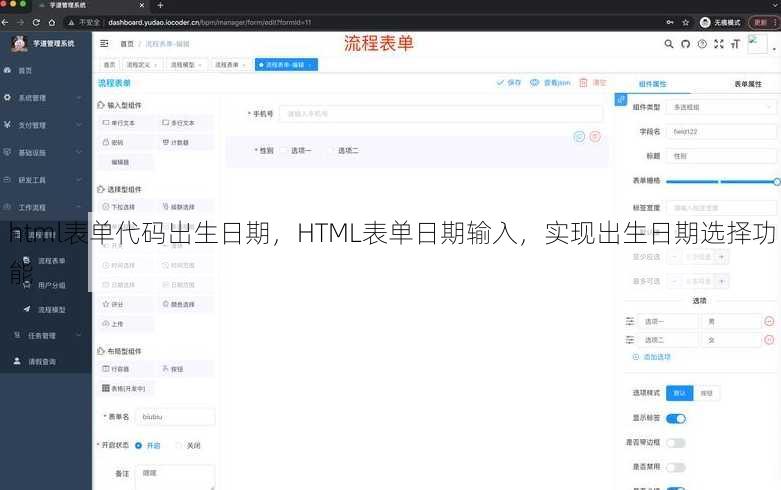Select 开启 radio for 开启状态

[138, 445]
